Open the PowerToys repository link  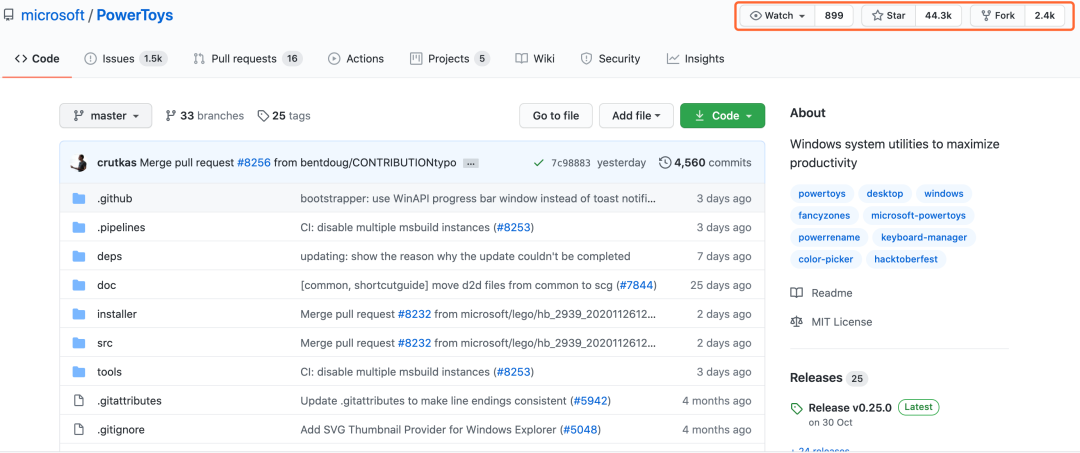[x=135, y=14]
